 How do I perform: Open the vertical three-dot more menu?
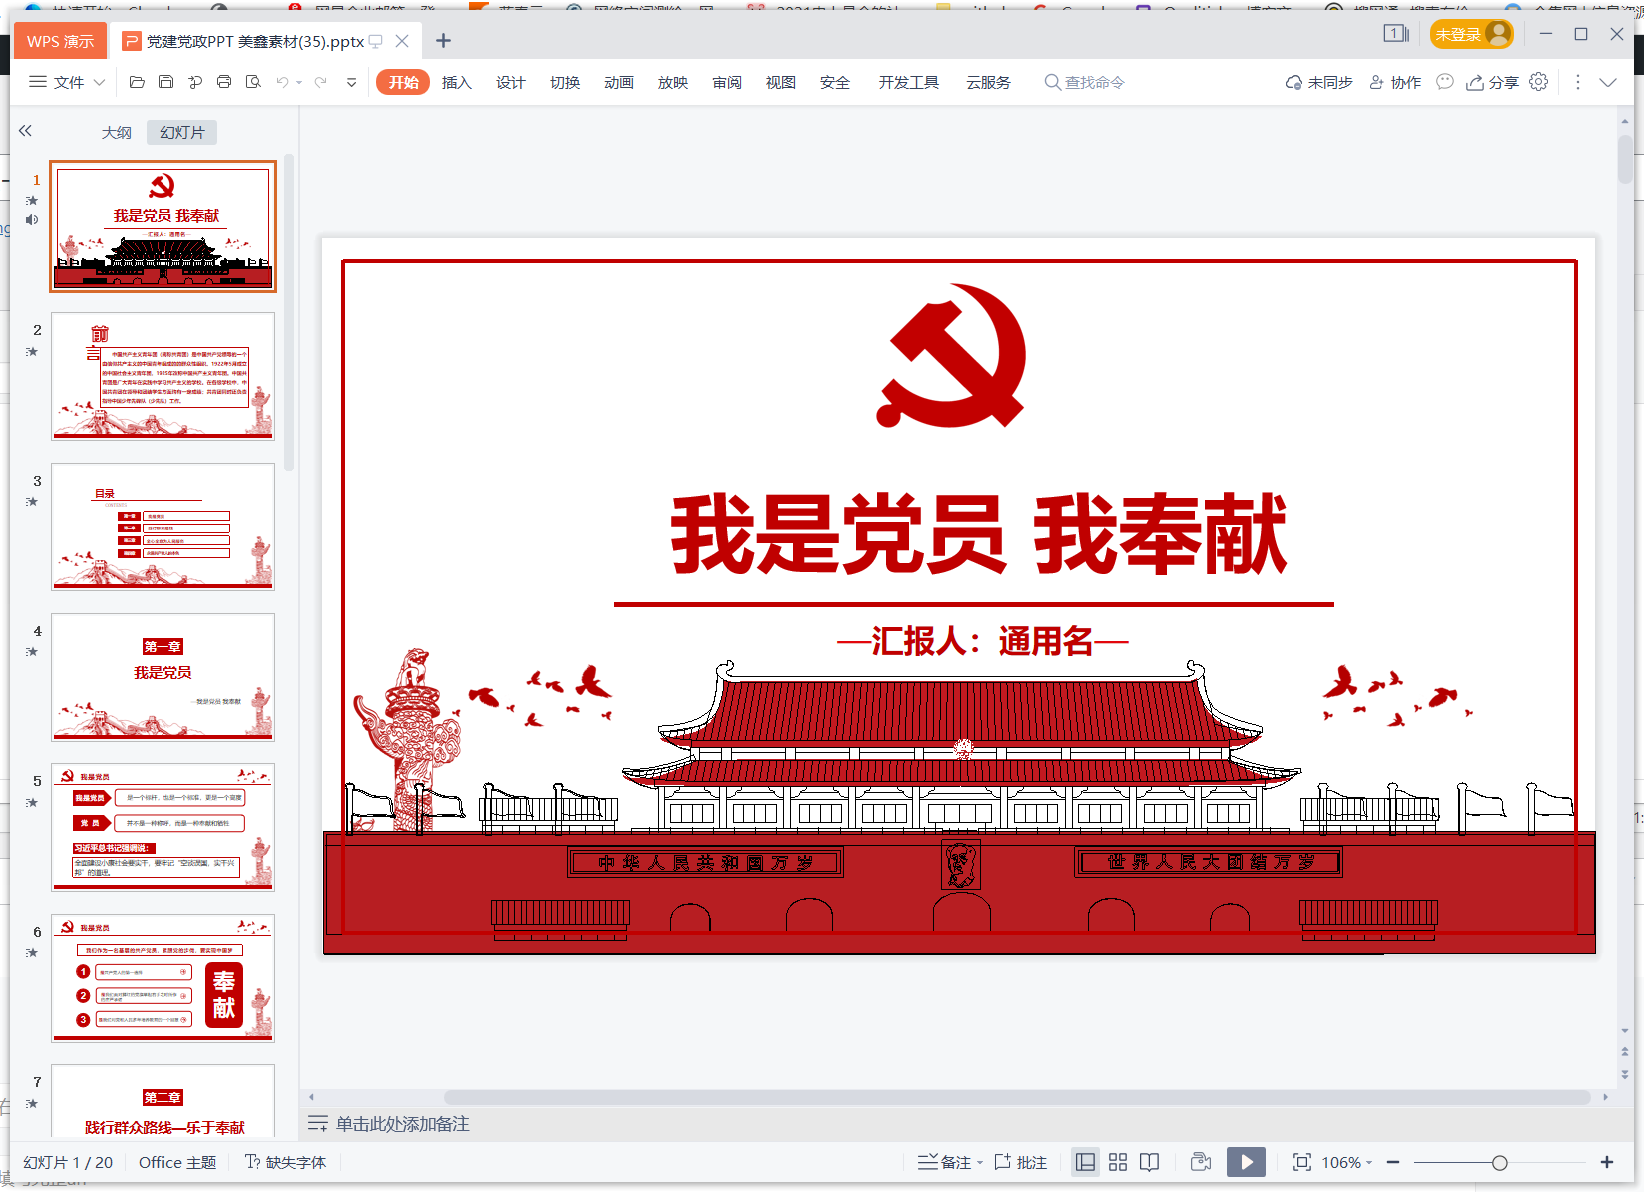point(1578,82)
